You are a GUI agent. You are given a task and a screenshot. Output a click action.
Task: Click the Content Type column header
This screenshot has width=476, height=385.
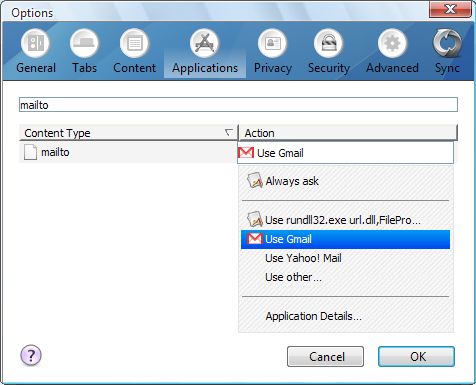click(x=128, y=133)
